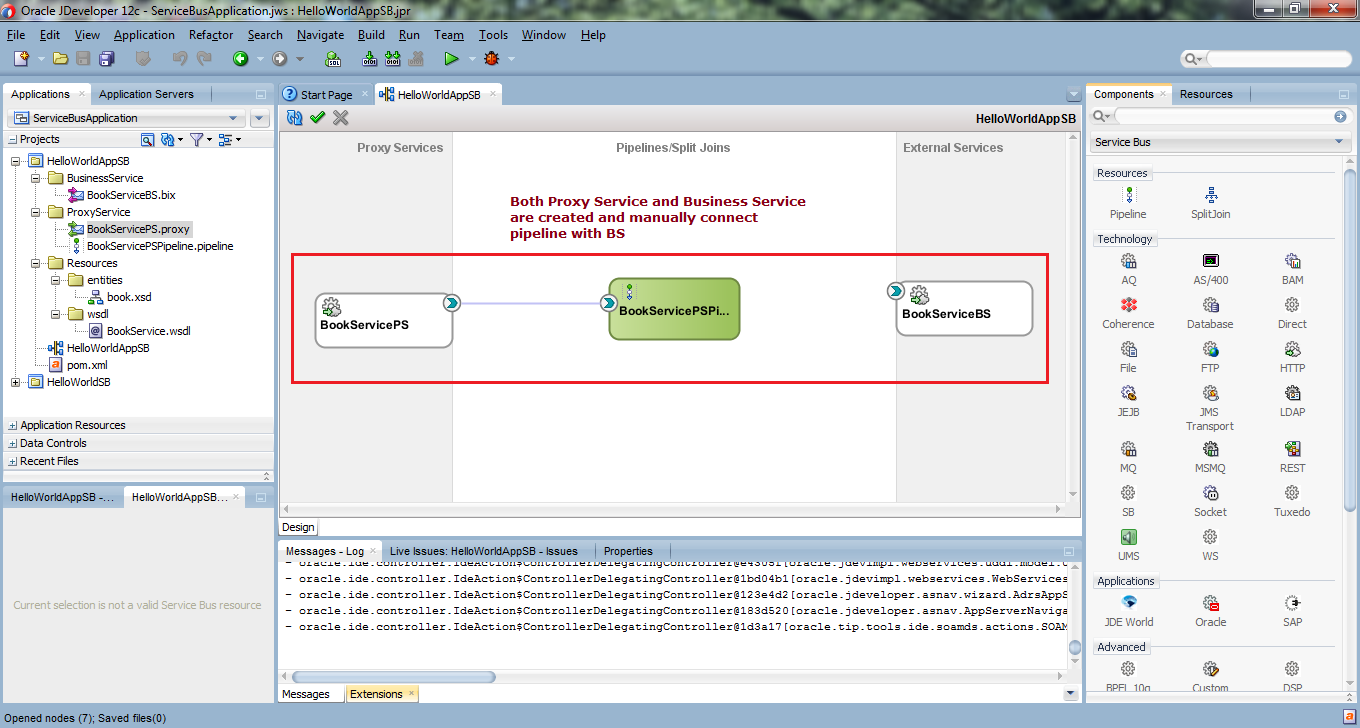The height and width of the screenshot is (728, 1360).
Task: Click the log panel horizontal scrollbar
Action: (x=394, y=677)
